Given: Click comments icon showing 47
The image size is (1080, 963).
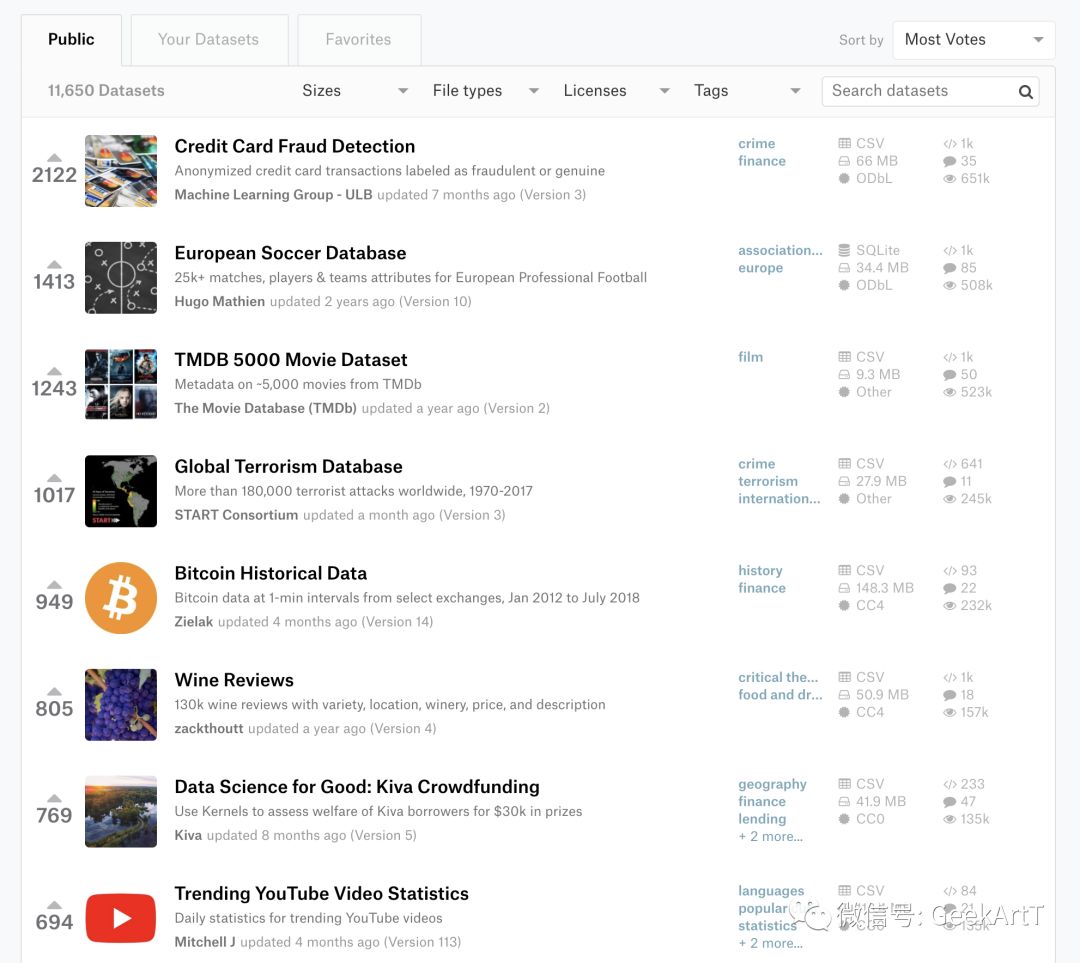Looking at the screenshot, I should [x=950, y=802].
